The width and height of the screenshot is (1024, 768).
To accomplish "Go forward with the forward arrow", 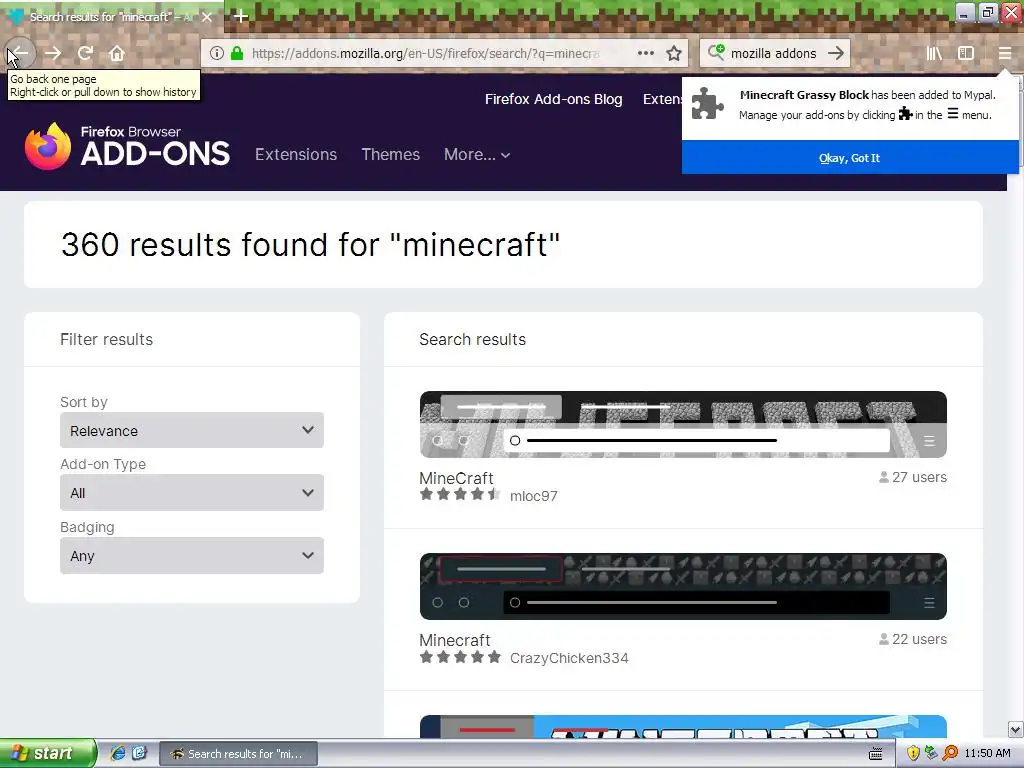I will [53, 54].
